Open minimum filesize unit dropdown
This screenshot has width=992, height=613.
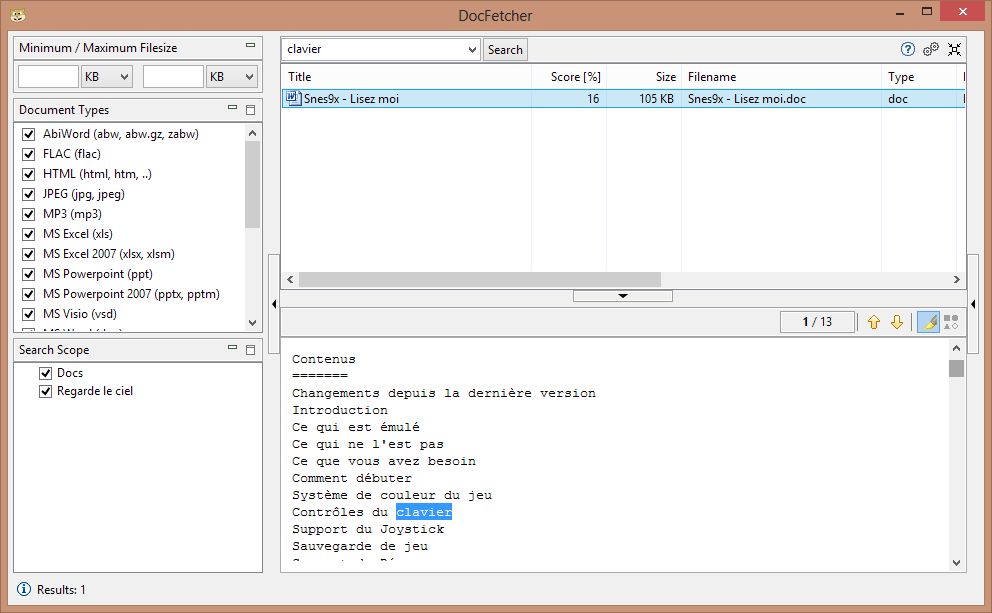(106, 77)
